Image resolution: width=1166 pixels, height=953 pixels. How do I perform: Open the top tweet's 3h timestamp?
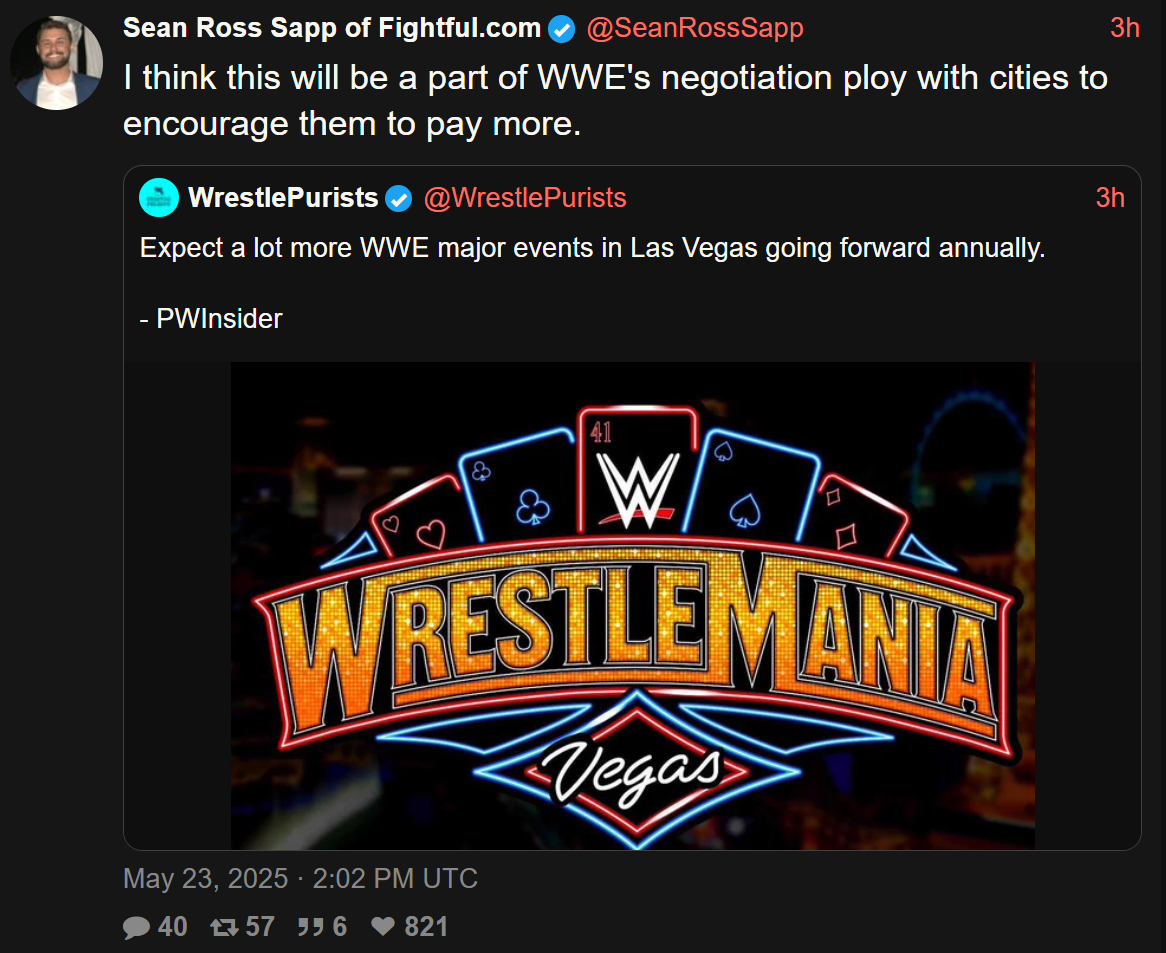click(1124, 28)
